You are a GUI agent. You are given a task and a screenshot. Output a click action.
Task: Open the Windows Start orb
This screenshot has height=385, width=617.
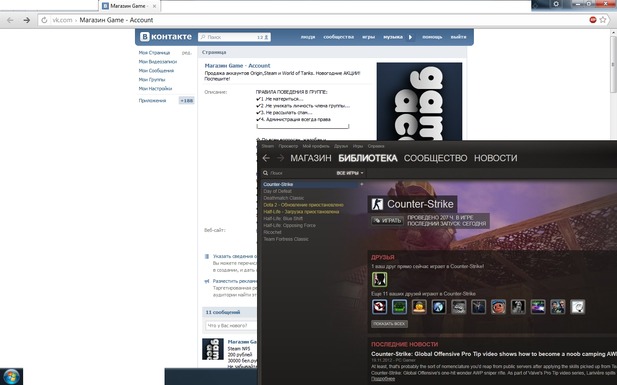click(x=11, y=377)
